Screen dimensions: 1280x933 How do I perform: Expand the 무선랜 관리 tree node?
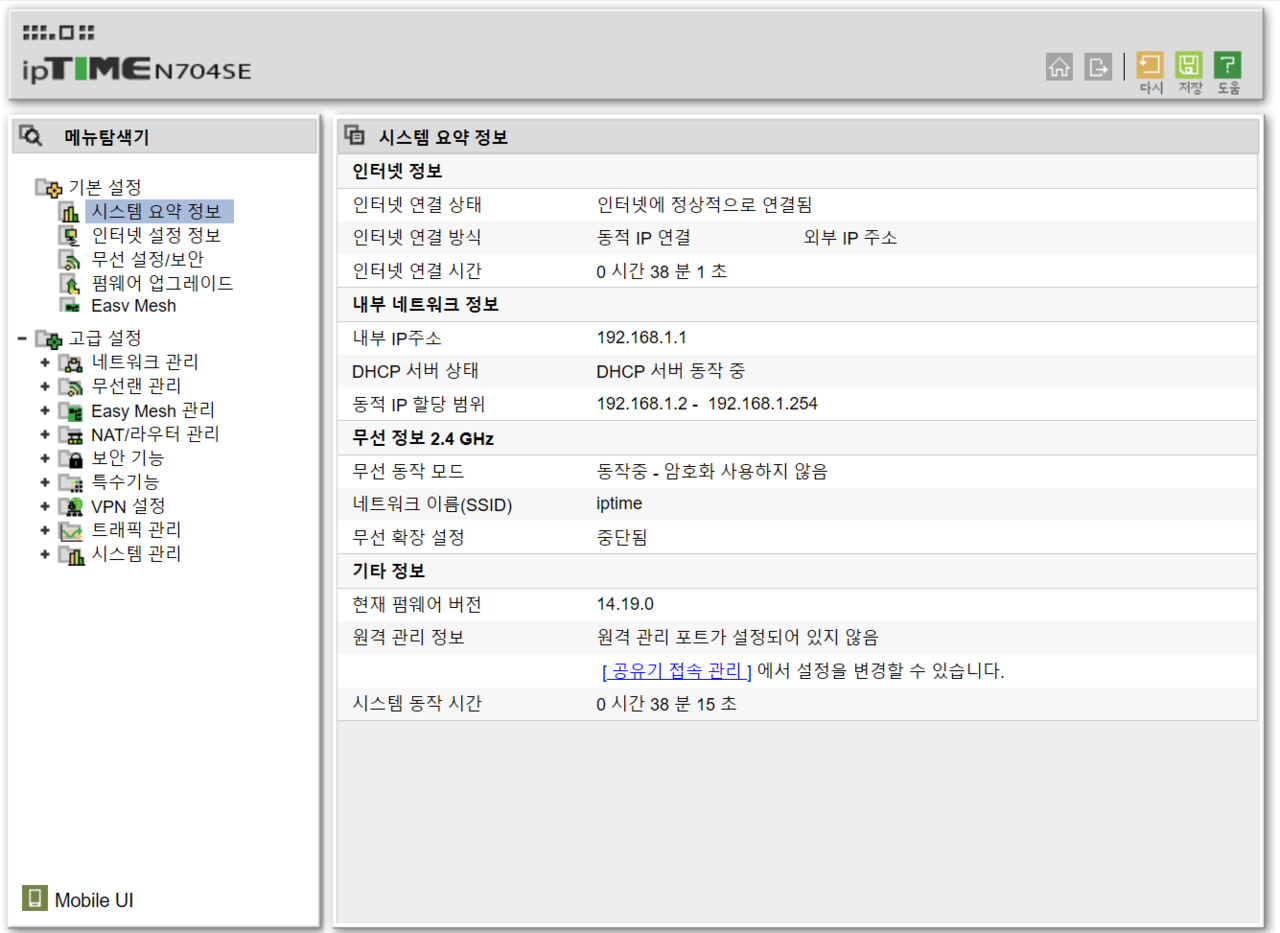point(45,386)
